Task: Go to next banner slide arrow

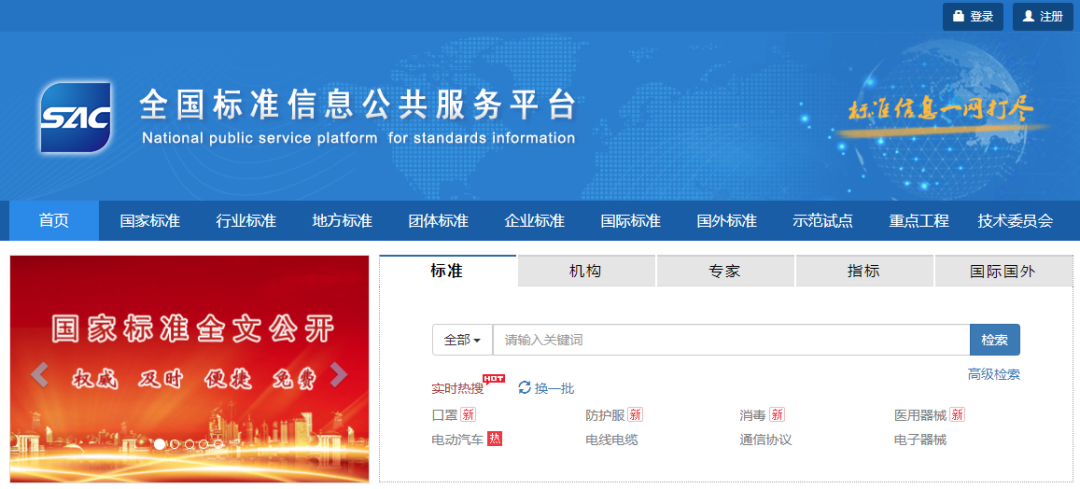Action: pos(338,375)
